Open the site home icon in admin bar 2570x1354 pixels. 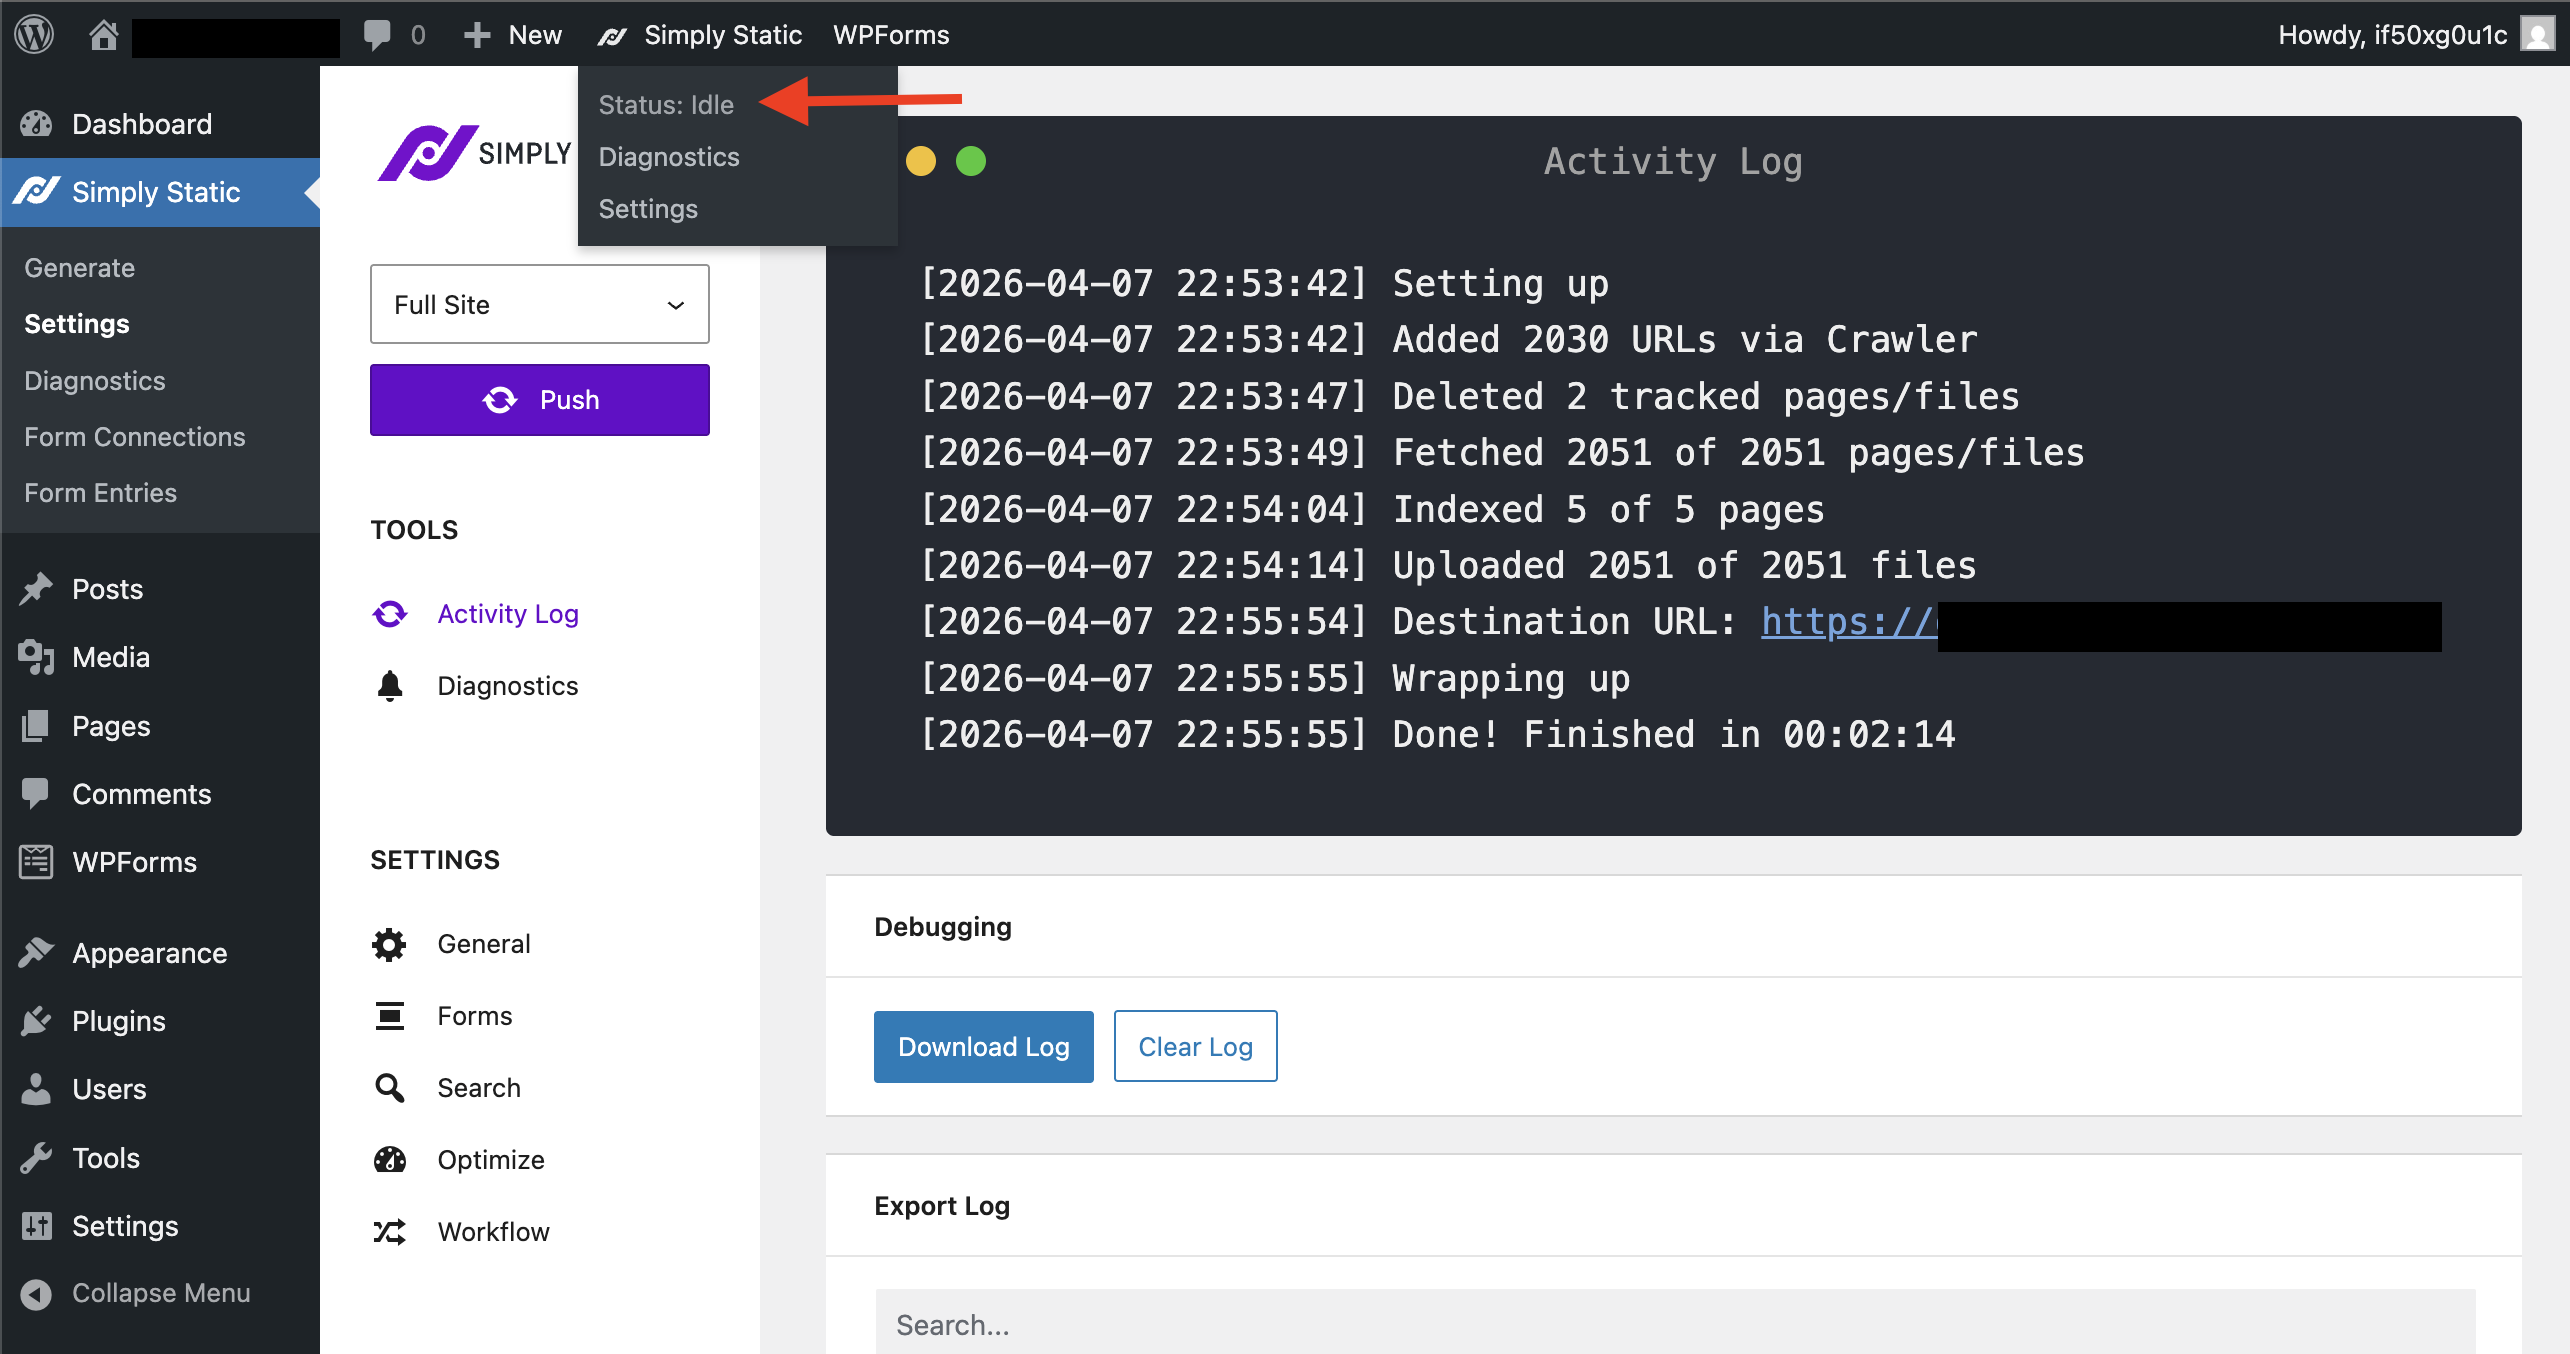105,34
